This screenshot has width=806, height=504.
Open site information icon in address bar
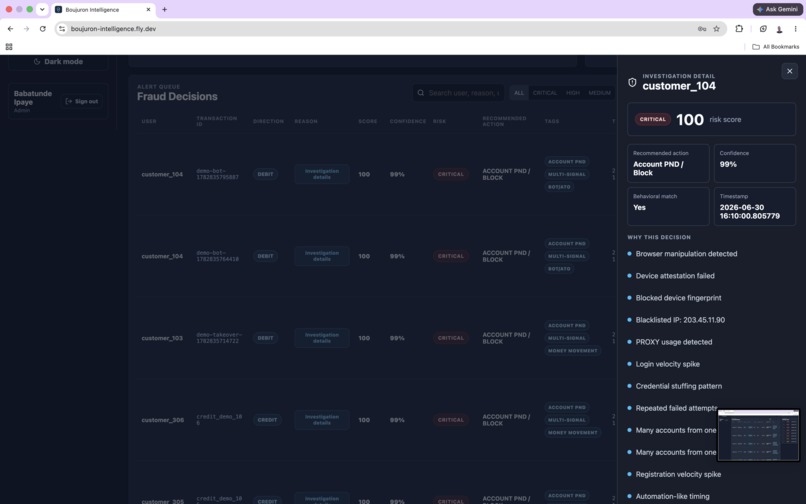click(x=62, y=29)
